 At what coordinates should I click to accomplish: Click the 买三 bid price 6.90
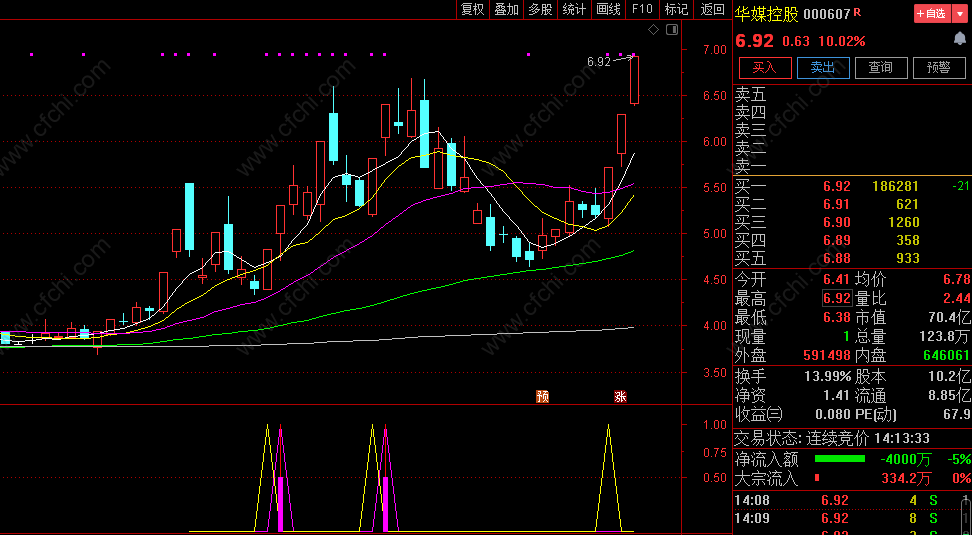837,222
